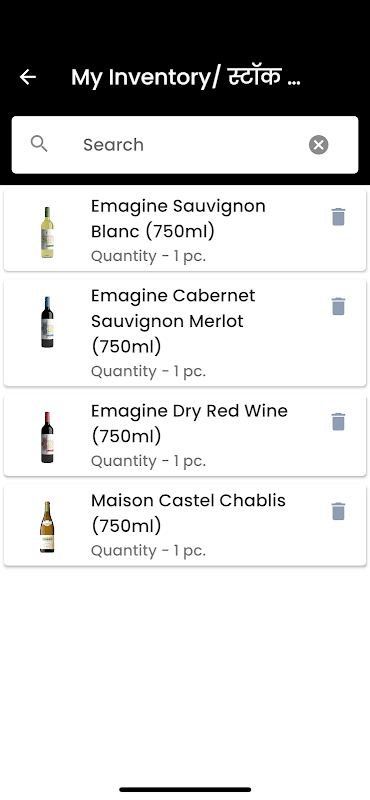Delete Emagine Sauvignon Blanc with trash icon
Image resolution: width=370 pixels, height=800 pixels.
click(338, 217)
